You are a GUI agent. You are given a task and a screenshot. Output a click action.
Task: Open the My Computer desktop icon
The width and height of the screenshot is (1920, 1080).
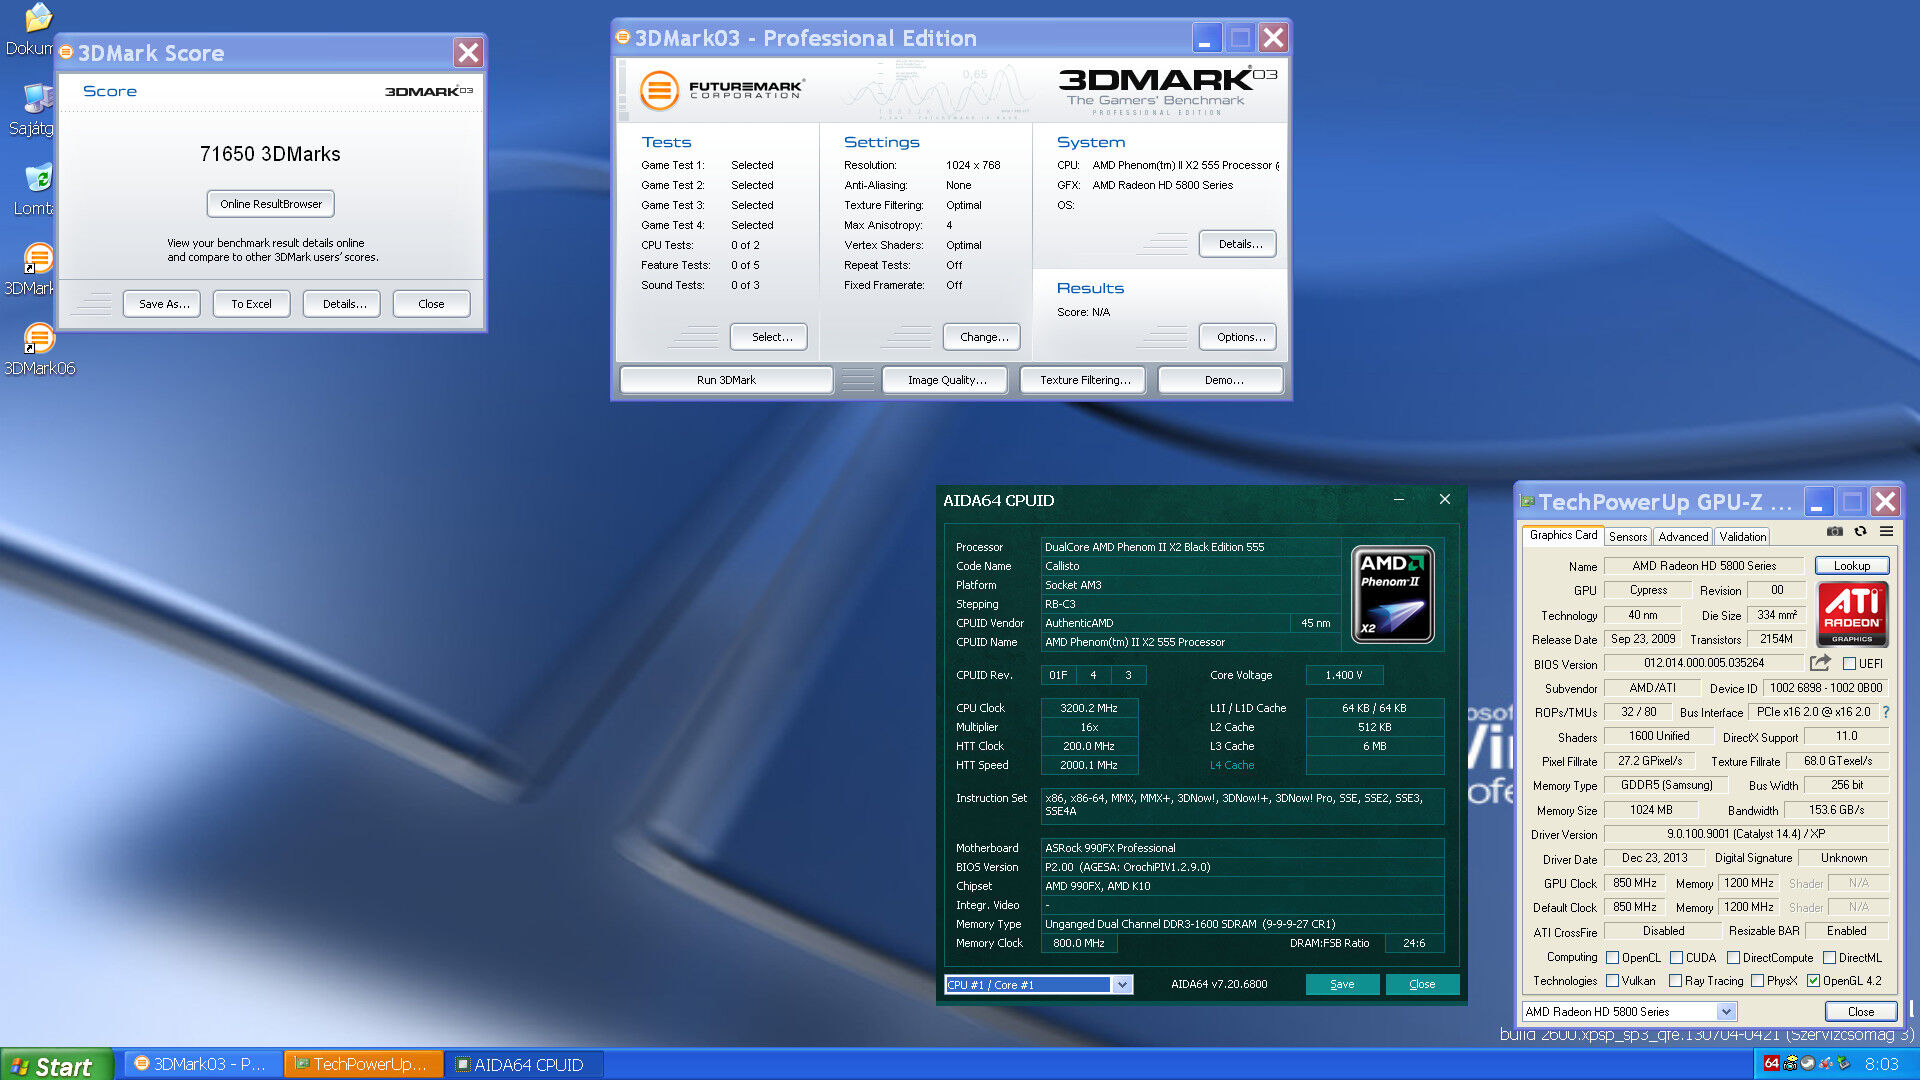point(39,98)
